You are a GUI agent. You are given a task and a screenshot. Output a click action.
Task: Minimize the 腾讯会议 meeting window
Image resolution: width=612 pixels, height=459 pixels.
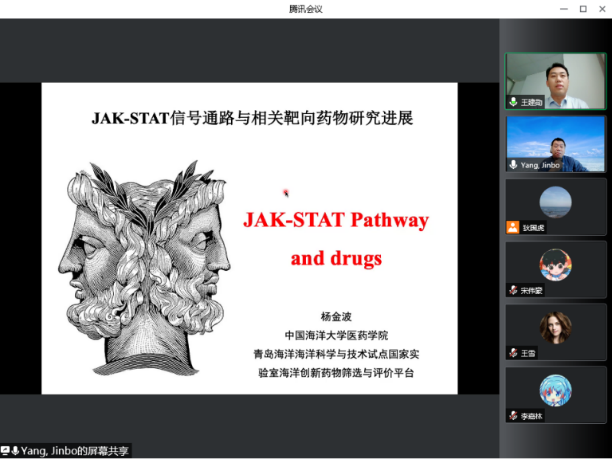click(562, 9)
